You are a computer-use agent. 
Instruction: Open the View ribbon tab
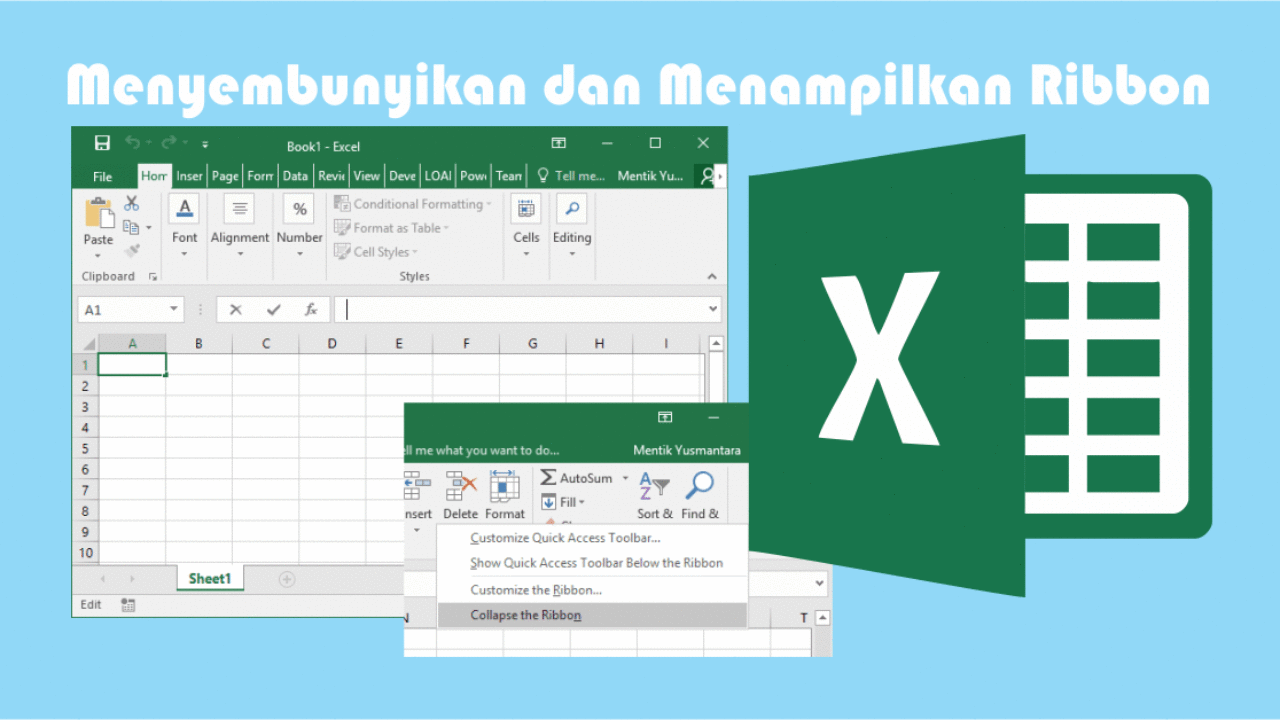coord(366,176)
